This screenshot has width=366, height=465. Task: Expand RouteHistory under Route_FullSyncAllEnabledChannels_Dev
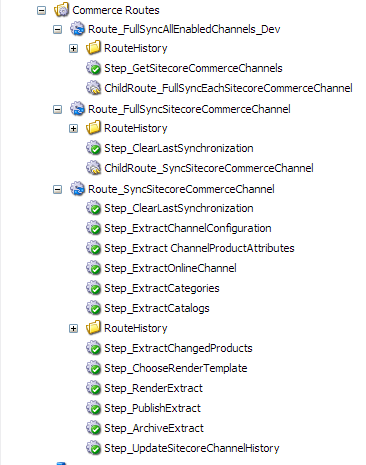click(73, 48)
